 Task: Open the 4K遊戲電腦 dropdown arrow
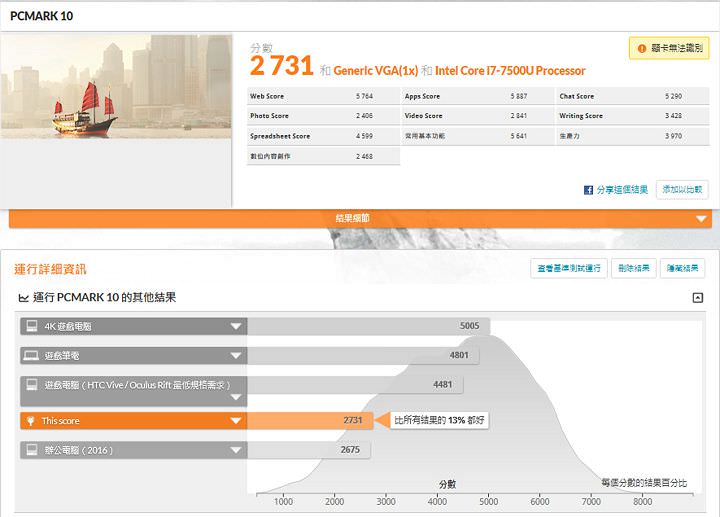click(x=236, y=326)
